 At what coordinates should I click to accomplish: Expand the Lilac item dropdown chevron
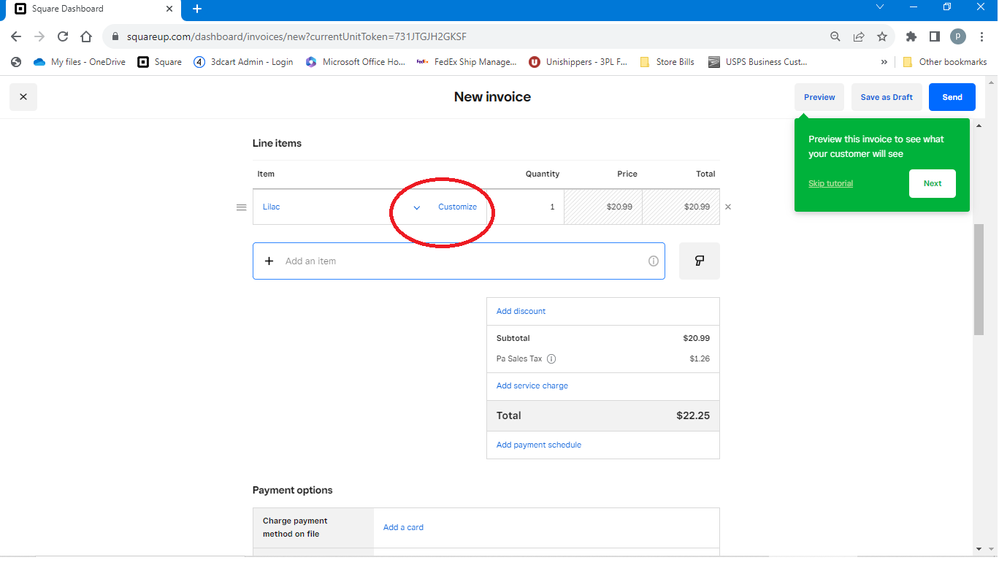417,207
